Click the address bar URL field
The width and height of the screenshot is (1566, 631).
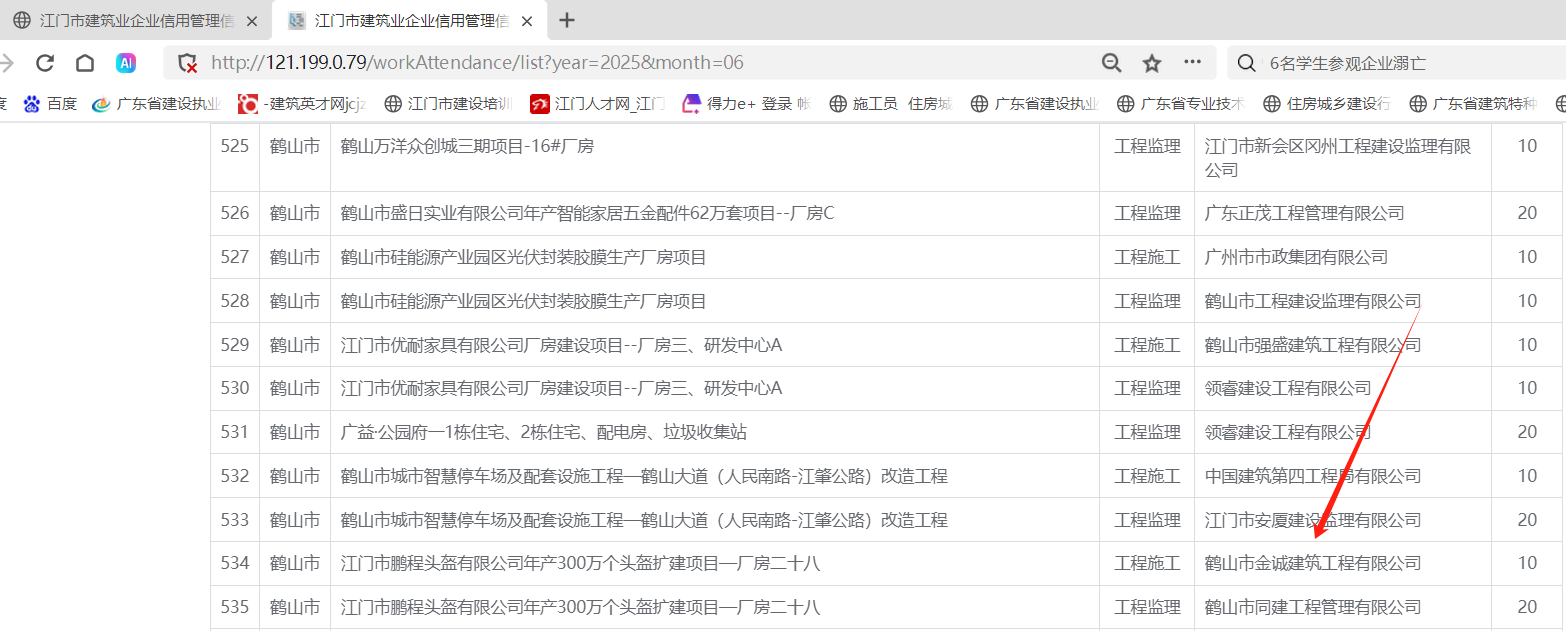point(640,63)
